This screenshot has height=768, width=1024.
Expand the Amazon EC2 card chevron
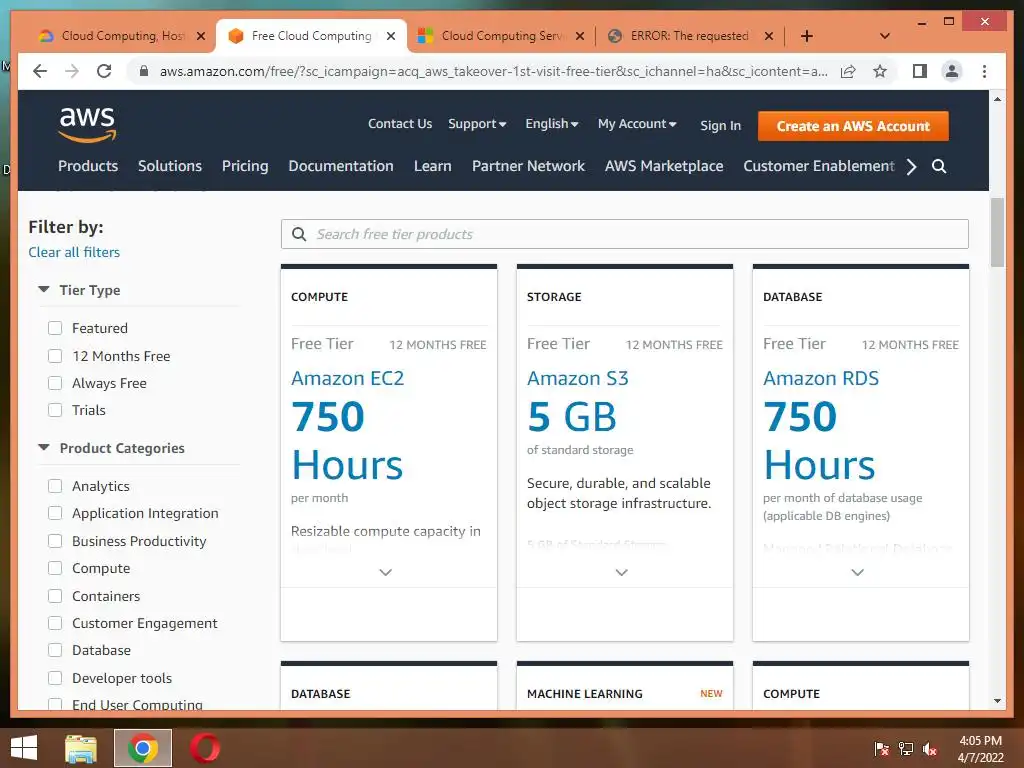click(385, 572)
